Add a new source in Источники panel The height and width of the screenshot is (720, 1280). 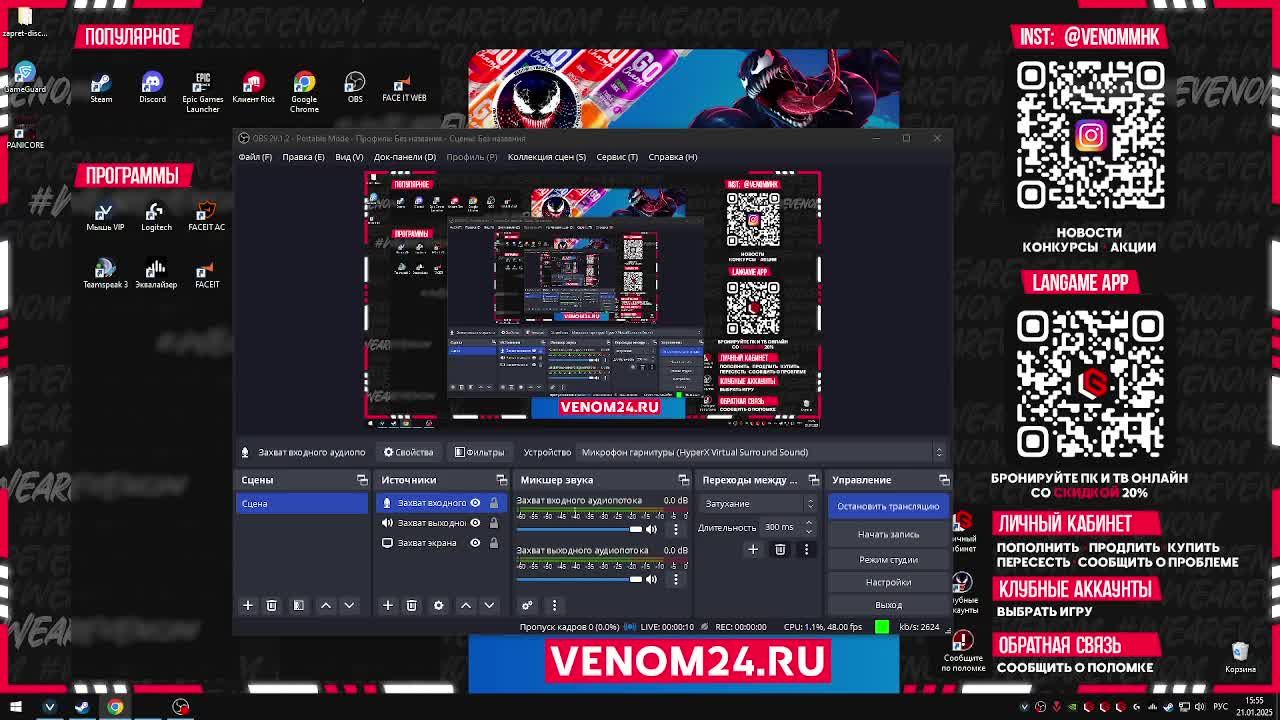(x=388, y=605)
